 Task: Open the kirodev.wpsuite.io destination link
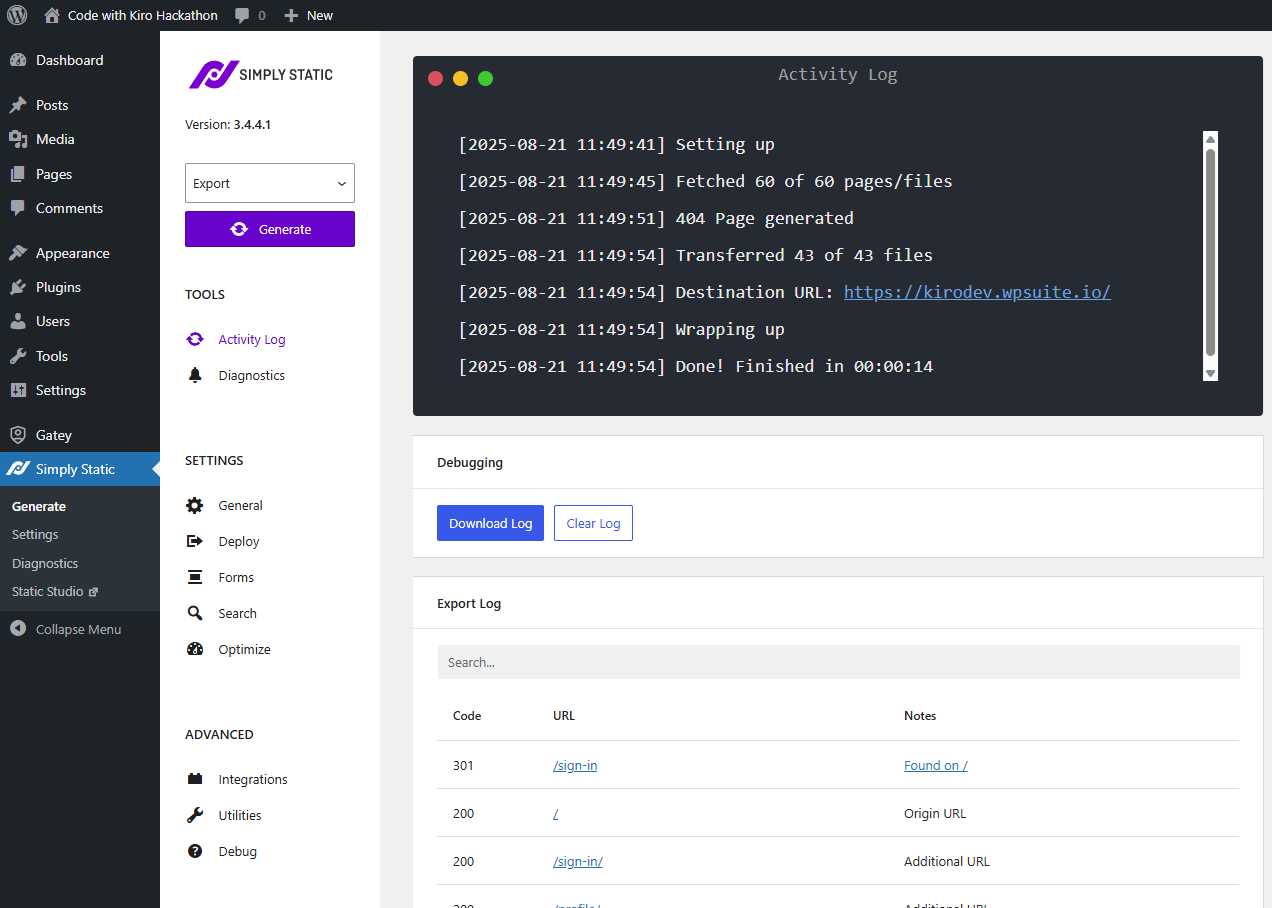(x=977, y=292)
